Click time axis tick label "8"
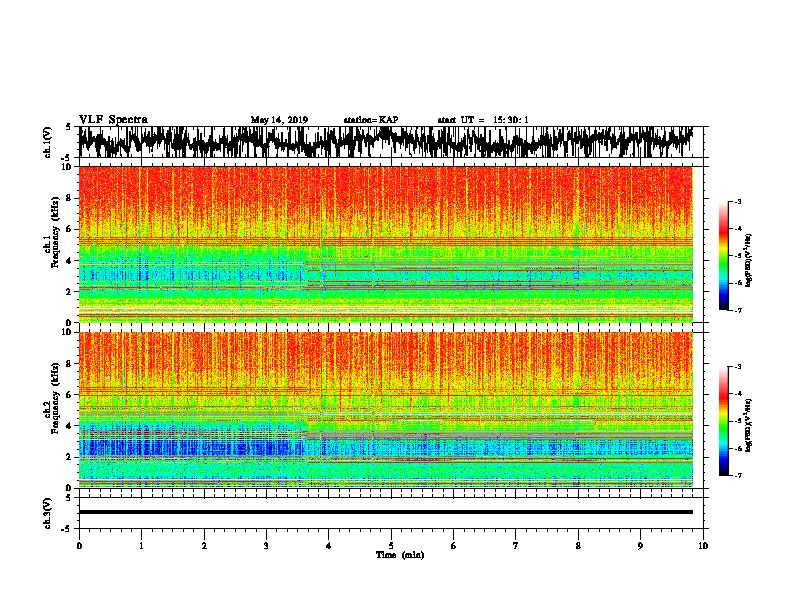 [578, 546]
